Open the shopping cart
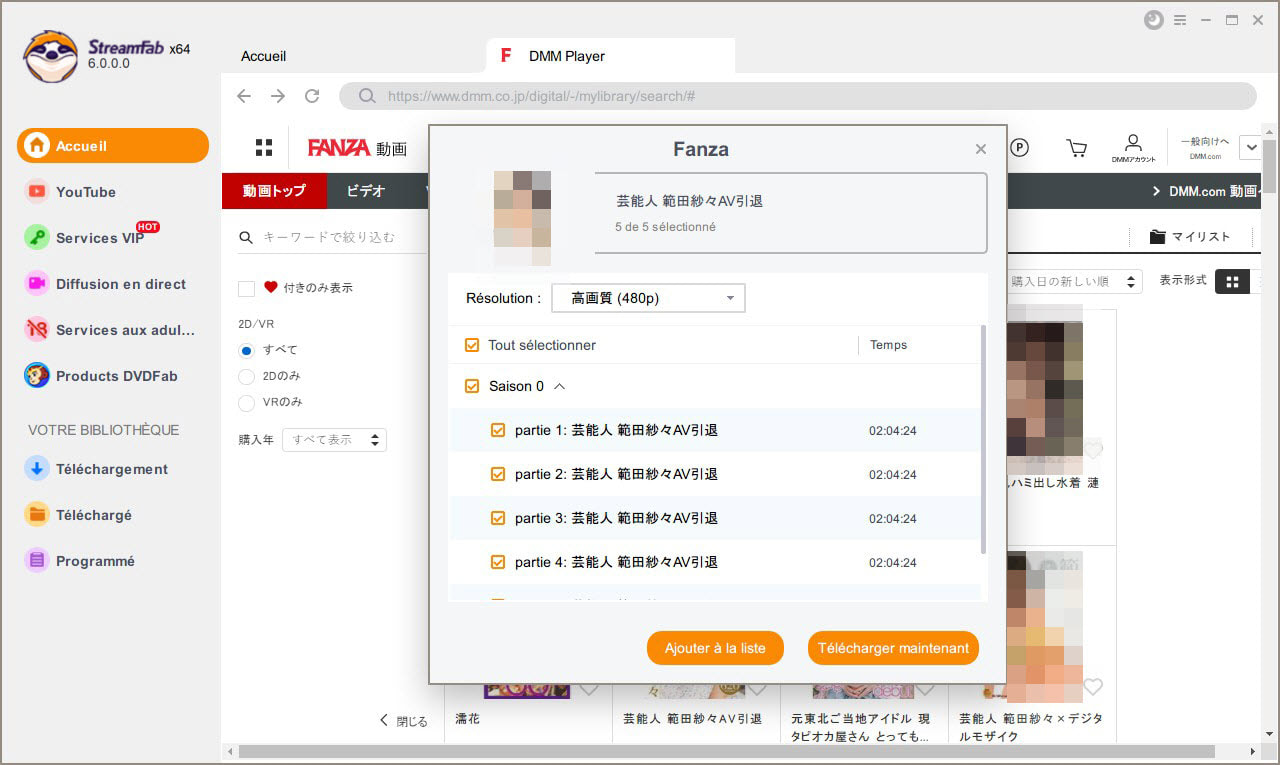 point(1077,148)
